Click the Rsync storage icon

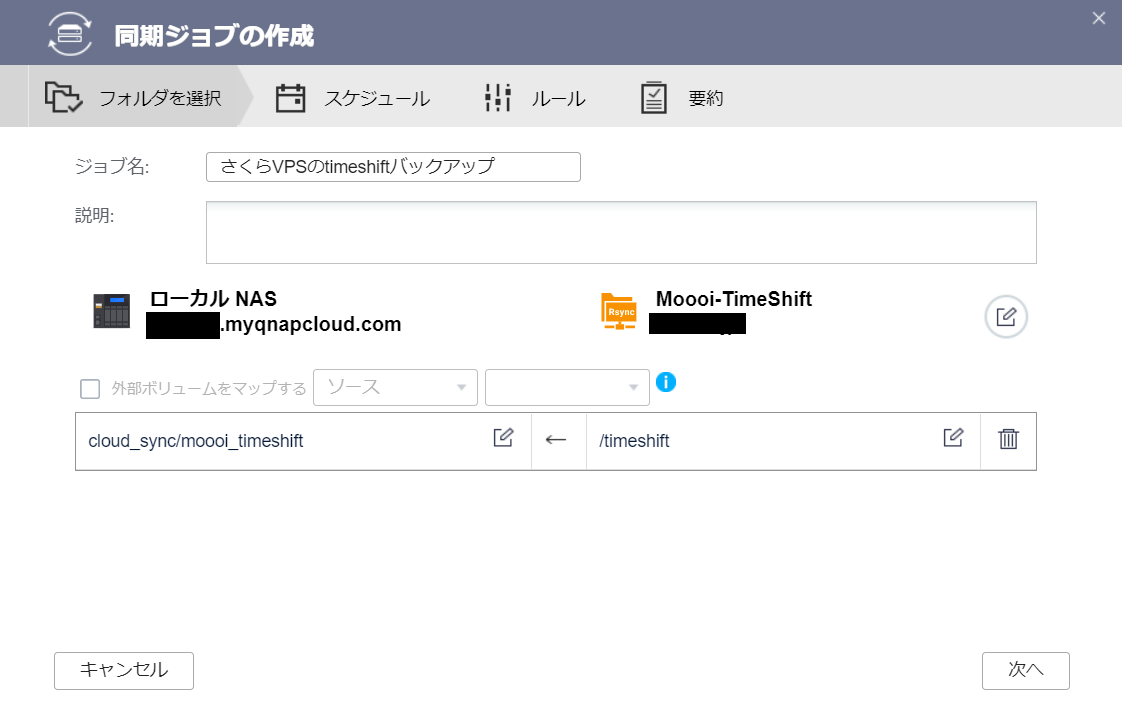click(619, 311)
